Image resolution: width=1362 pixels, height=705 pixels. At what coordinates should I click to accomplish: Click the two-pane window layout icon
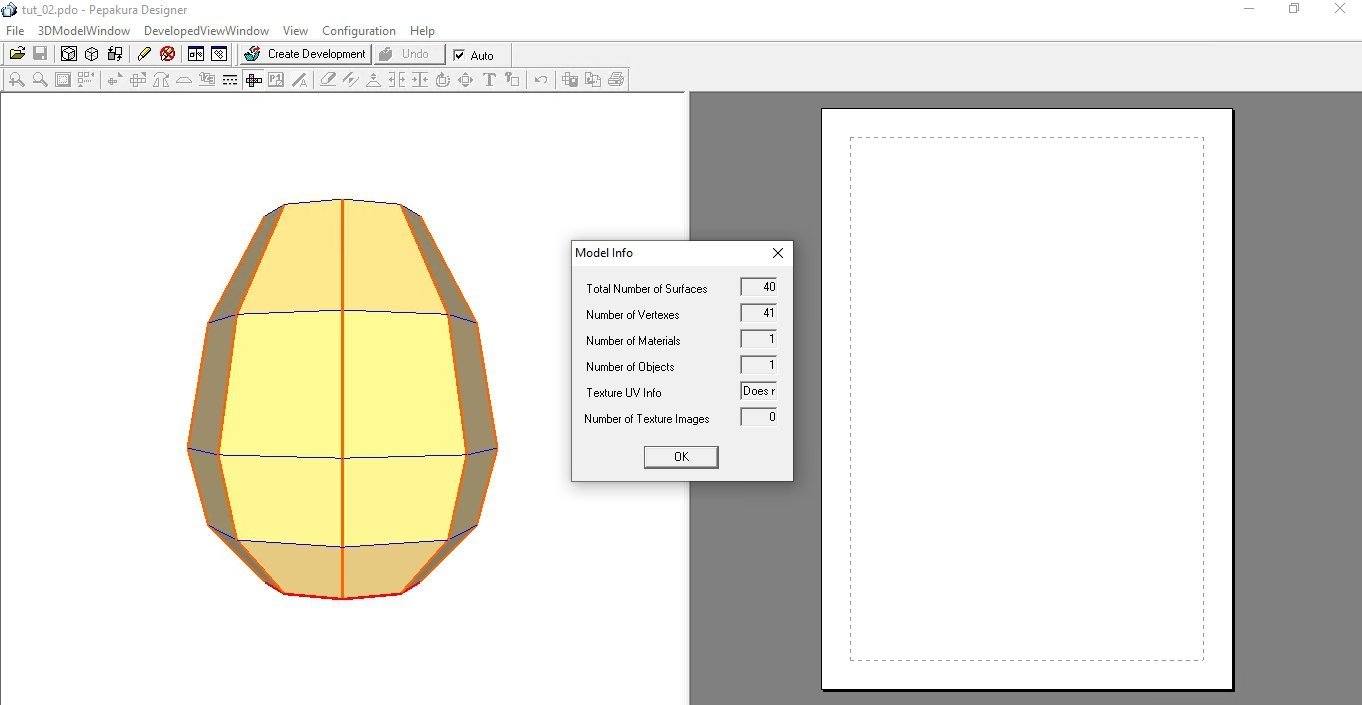coord(196,54)
